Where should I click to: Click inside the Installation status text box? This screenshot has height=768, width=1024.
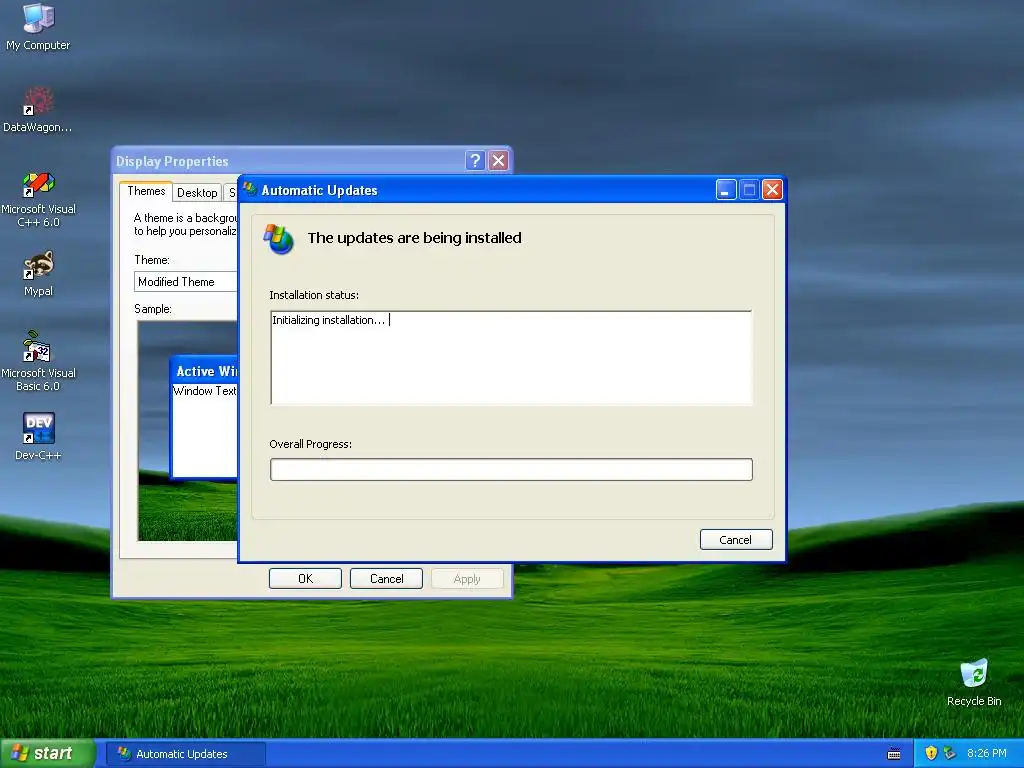tap(511, 358)
